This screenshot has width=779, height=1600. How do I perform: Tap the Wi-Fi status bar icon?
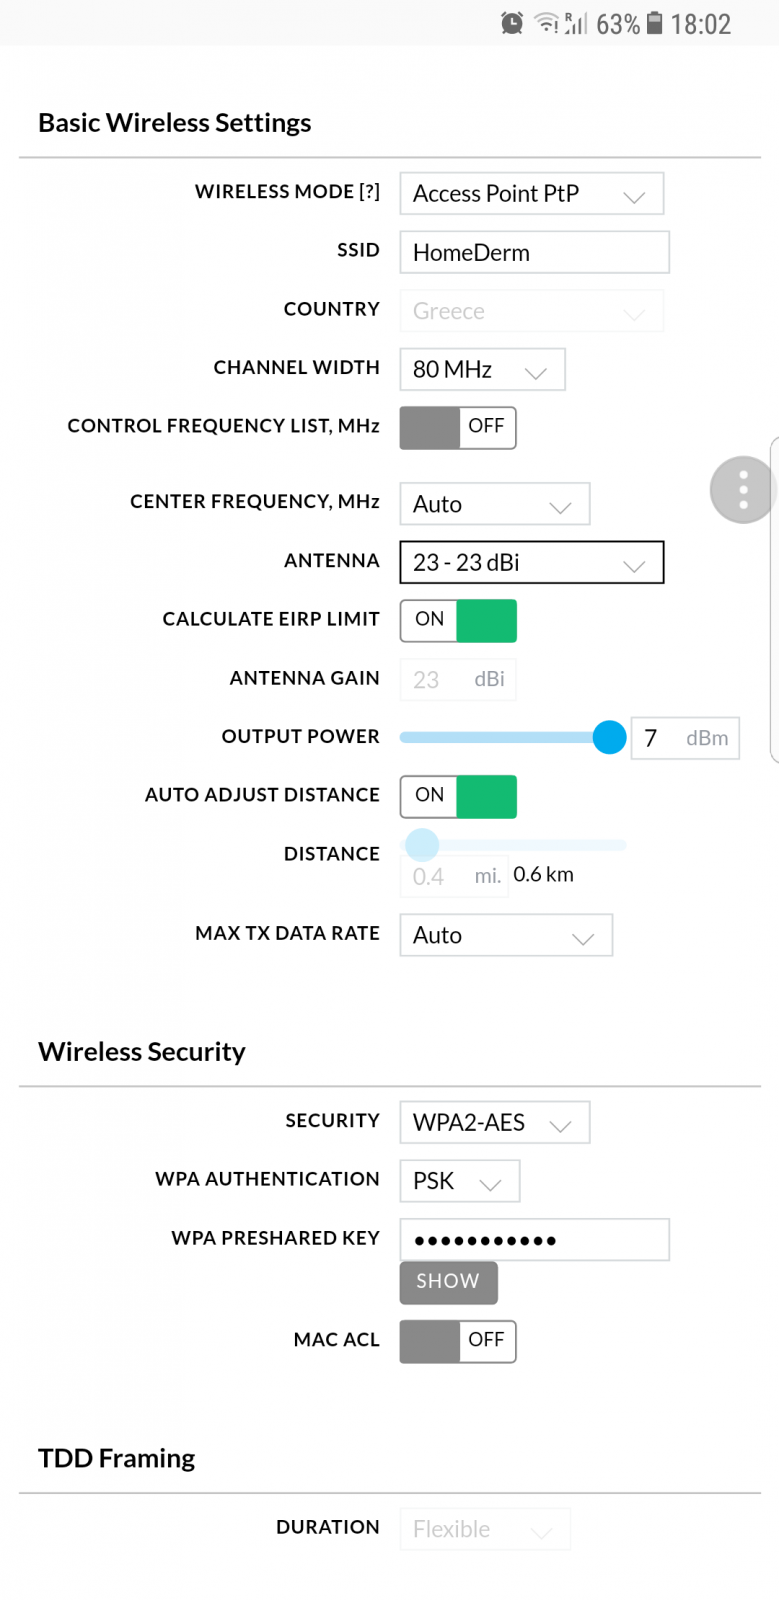[547, 23]
